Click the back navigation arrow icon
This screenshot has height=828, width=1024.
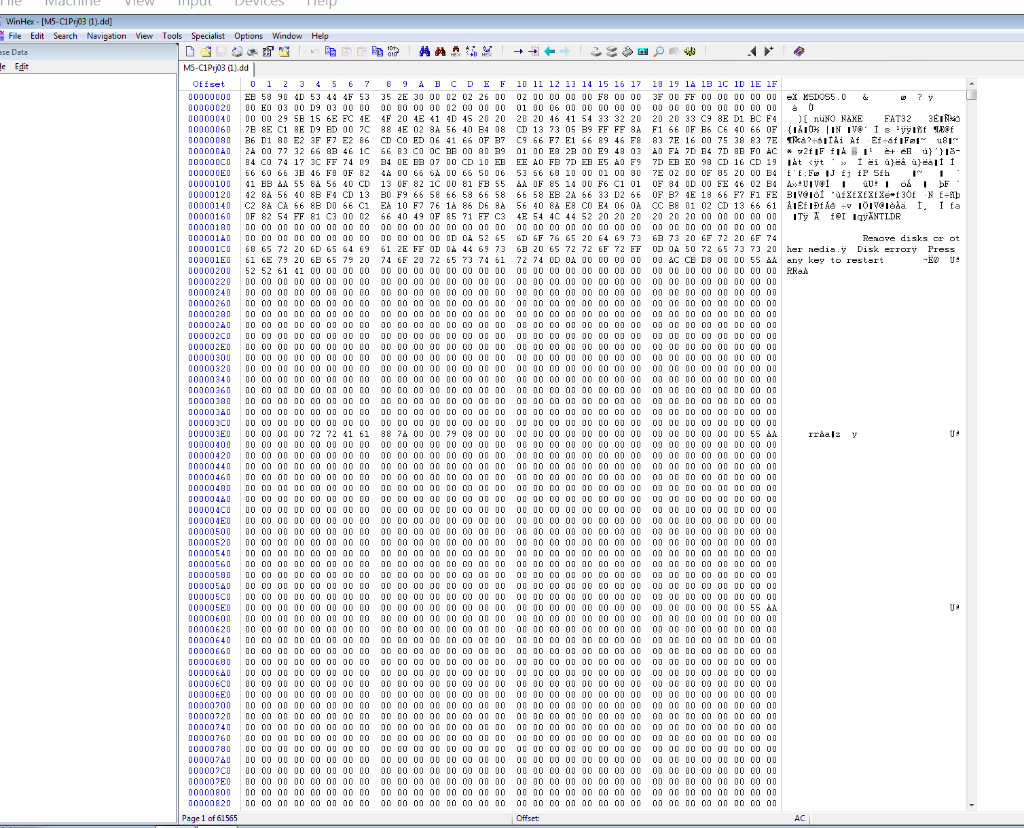[549, 51]
